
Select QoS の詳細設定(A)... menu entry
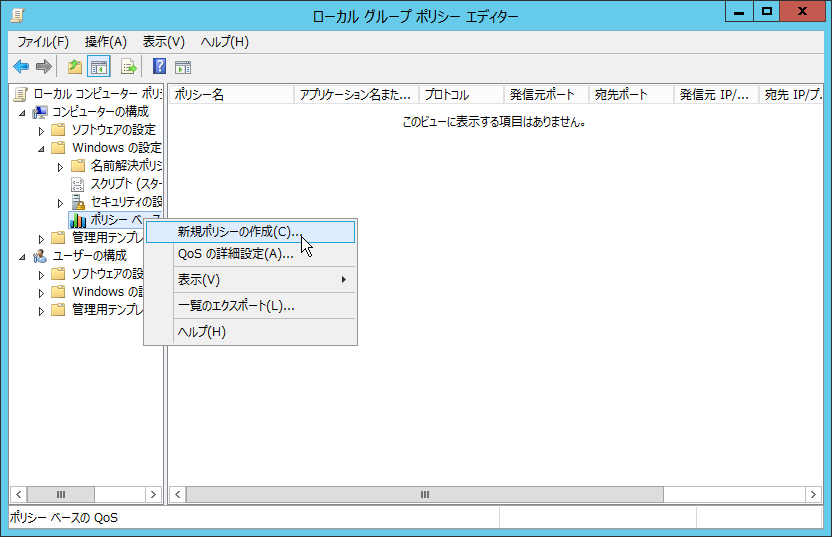click(235, 254)
